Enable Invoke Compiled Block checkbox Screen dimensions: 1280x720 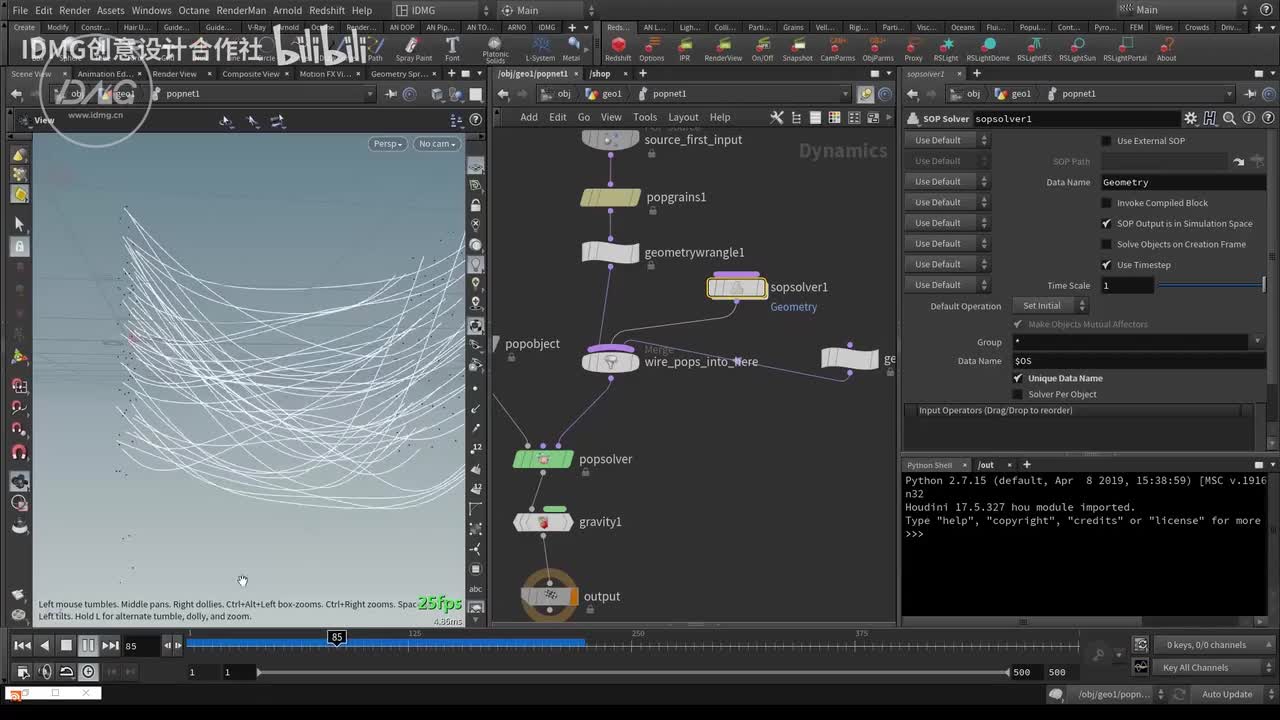click(1106, 203)
